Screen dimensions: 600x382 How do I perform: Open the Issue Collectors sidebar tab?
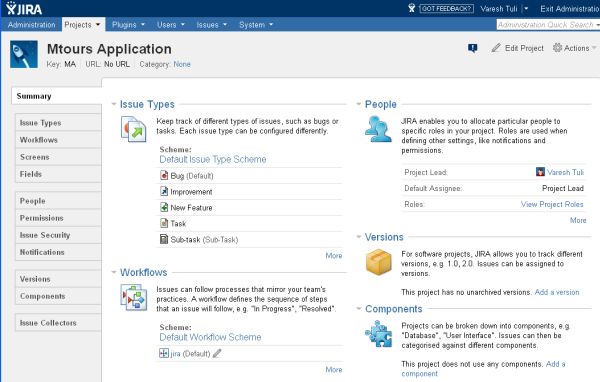click(58, 323)
